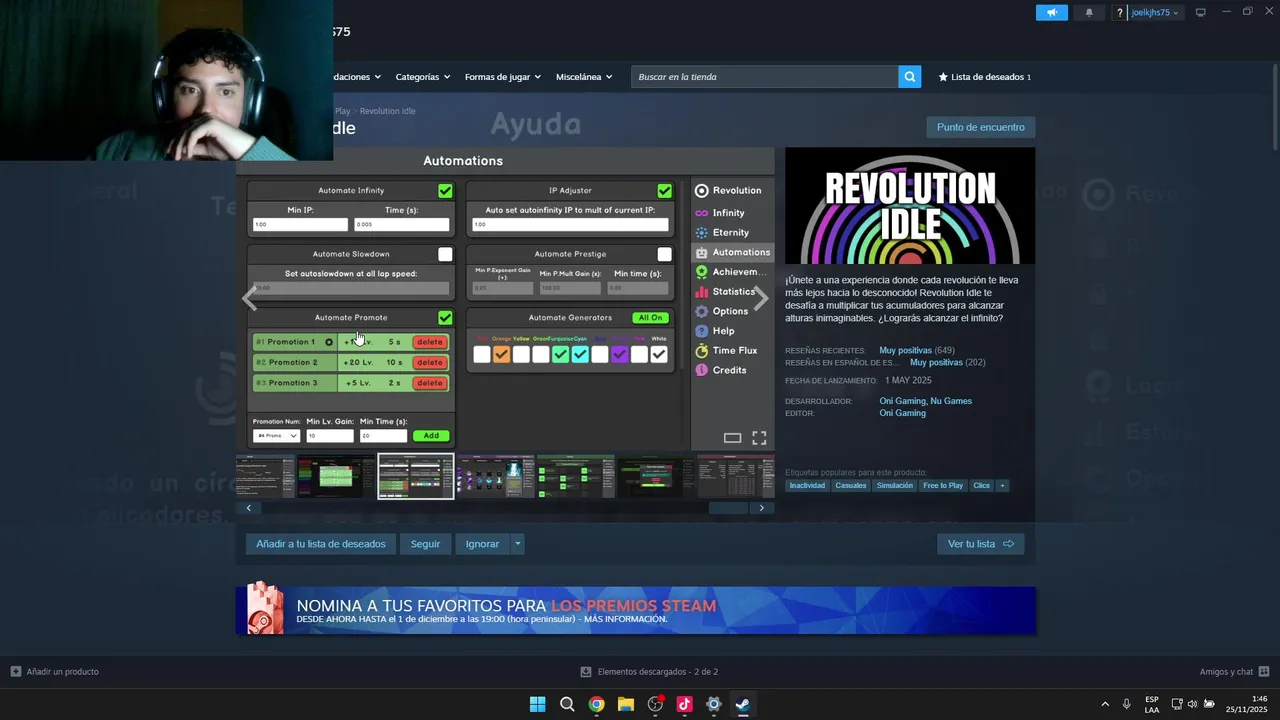
Task: Click the download icon beside Elementos descargados
Action: click(x=586, y=672)
